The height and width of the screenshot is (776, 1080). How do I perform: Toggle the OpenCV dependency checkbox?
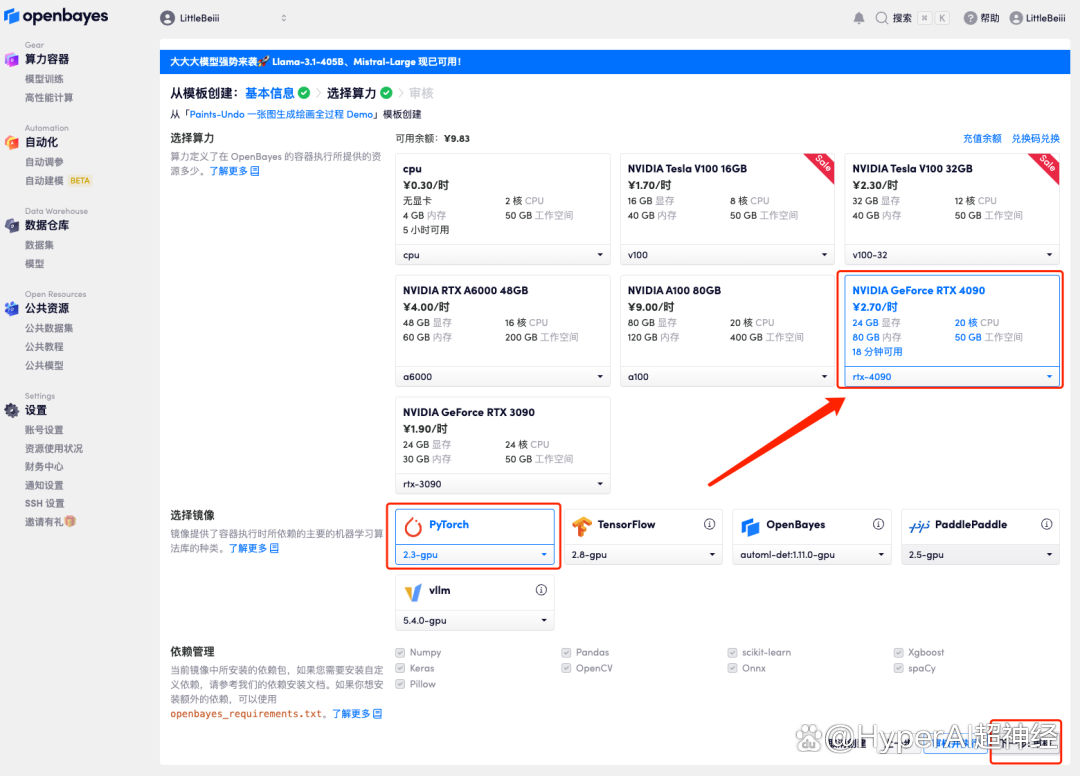pos(567,668)
